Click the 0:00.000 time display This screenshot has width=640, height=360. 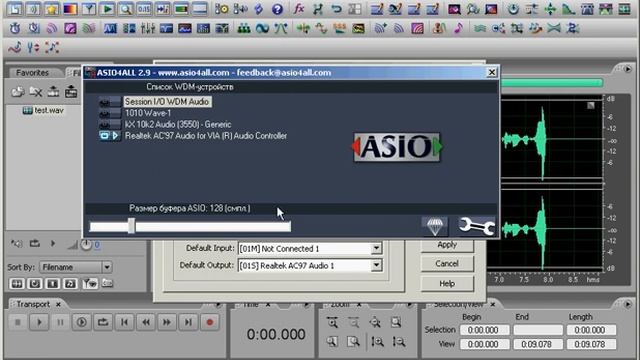point(276,334)
